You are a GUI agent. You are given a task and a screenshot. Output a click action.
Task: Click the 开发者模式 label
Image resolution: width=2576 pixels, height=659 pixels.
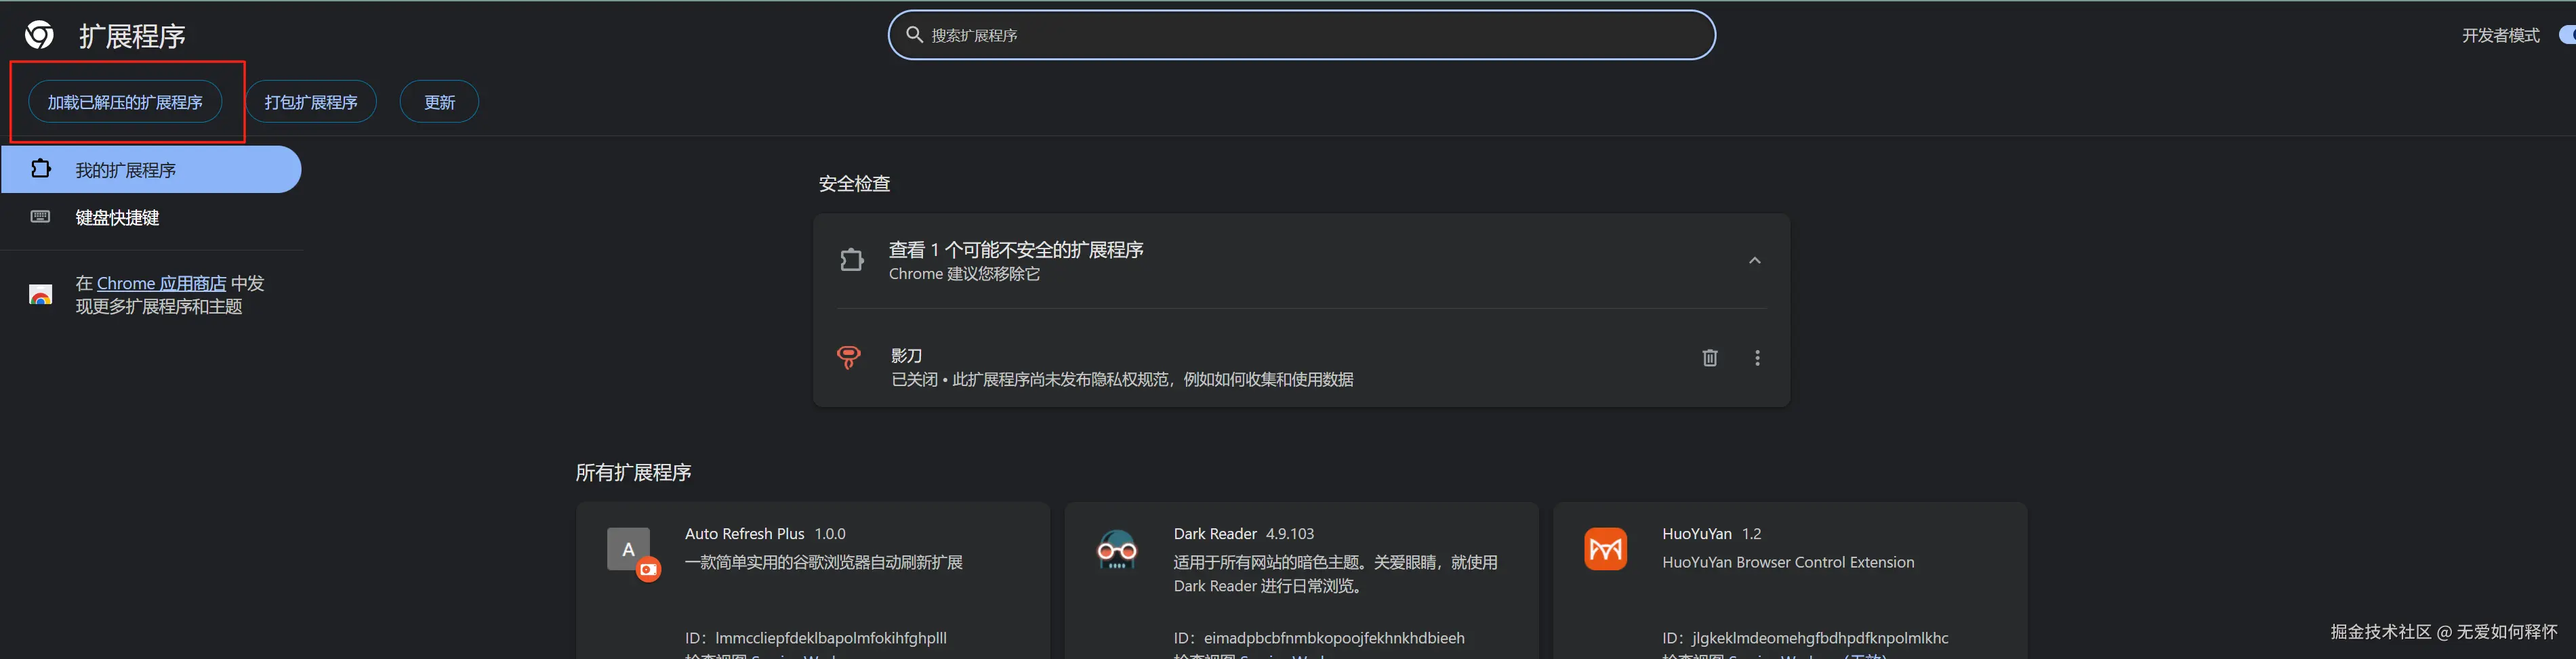pos(2500,35)
